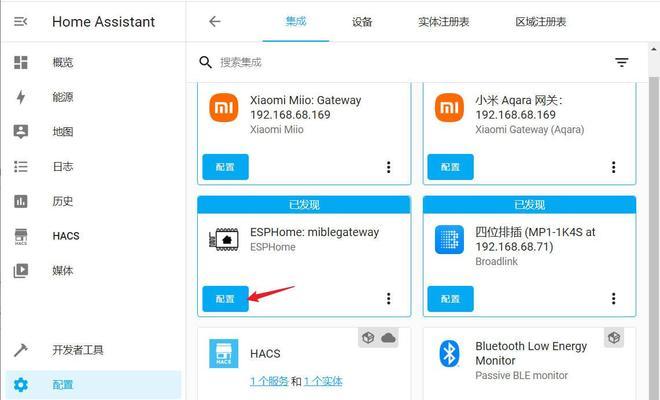Open more options for ESPHome miblegateway

(x=389, y=299)
